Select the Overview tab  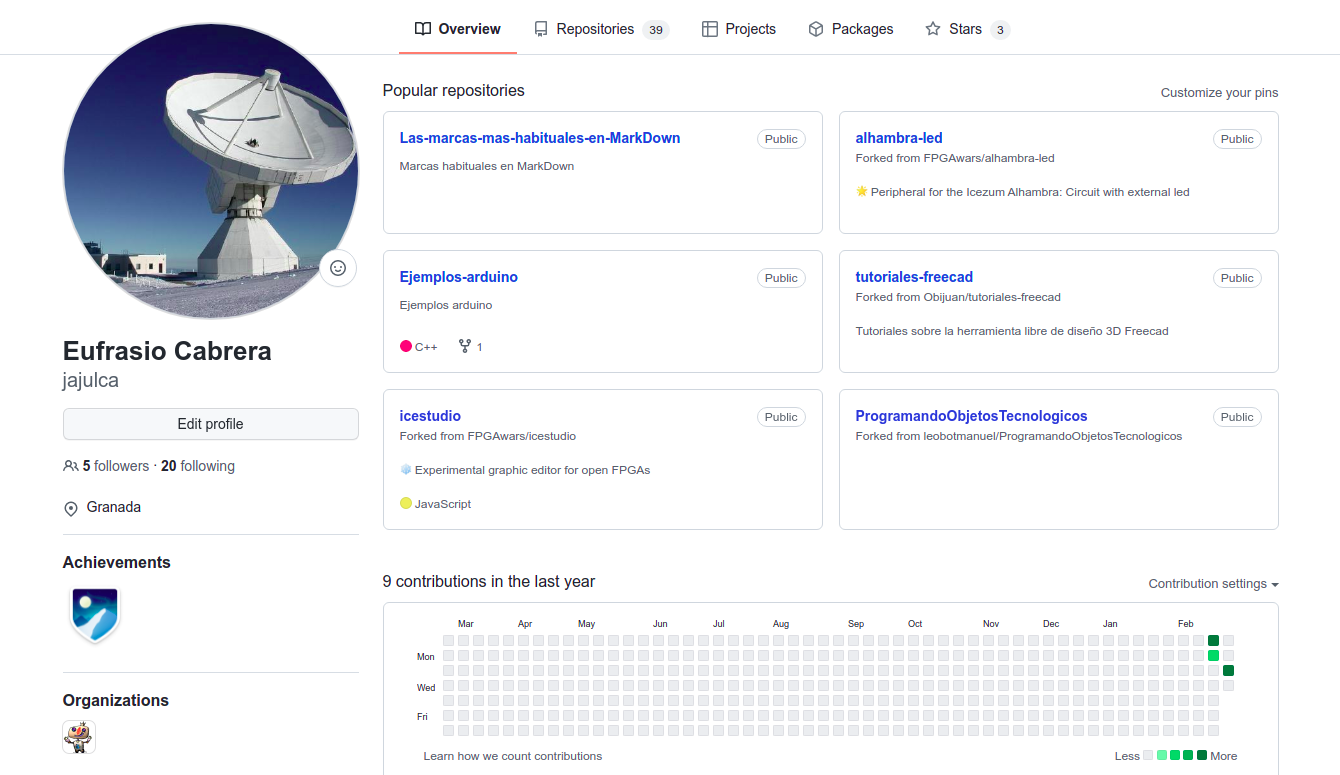[x=458, y=29]
